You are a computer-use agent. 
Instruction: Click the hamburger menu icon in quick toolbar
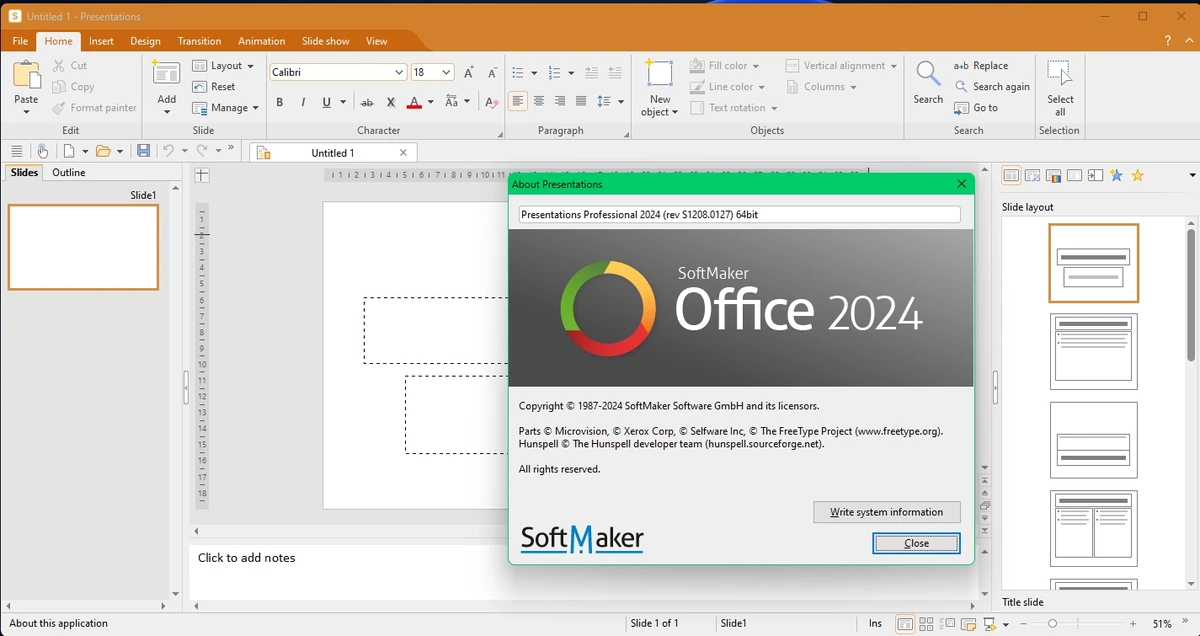coord(16,151)
